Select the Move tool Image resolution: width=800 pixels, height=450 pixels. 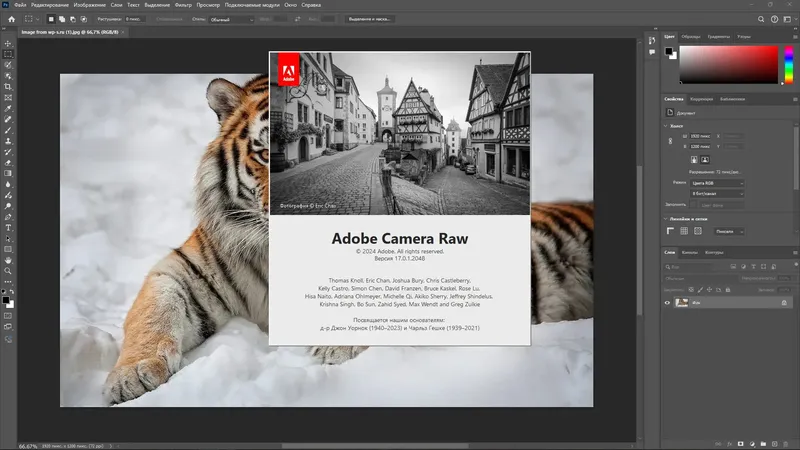click(x=9, y=44)
